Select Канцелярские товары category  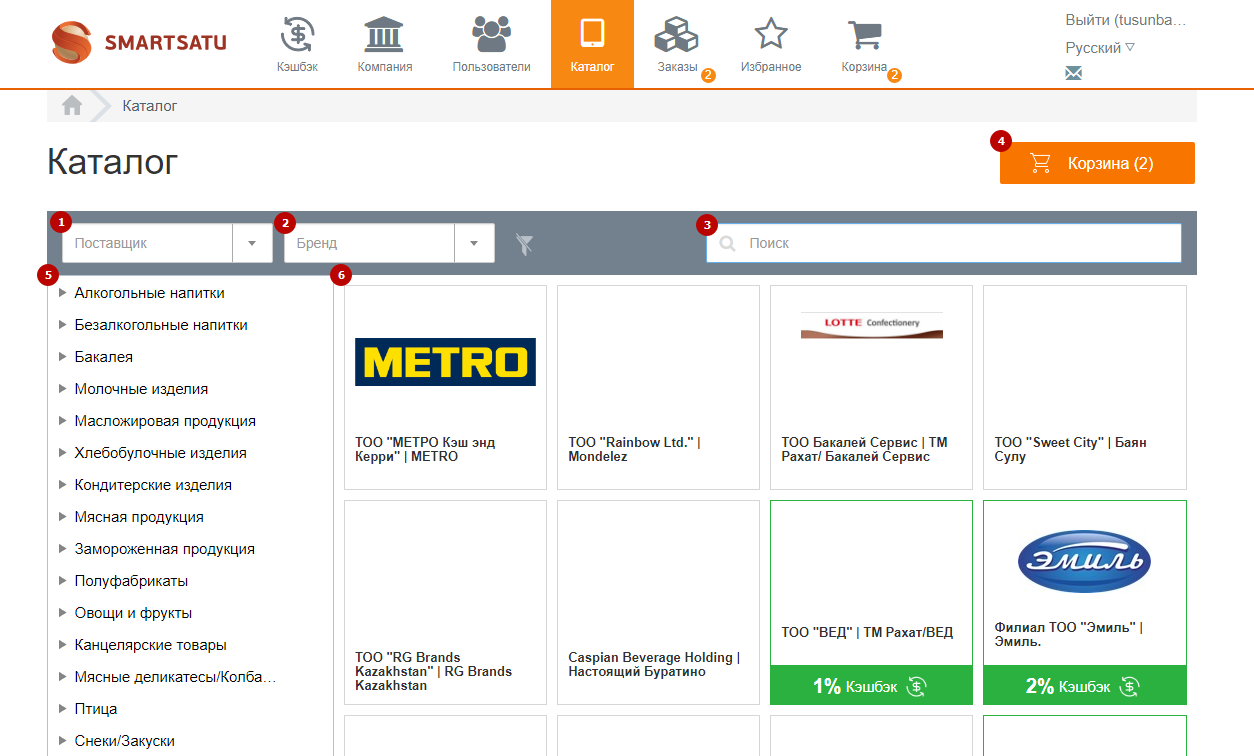click(150, 645)
